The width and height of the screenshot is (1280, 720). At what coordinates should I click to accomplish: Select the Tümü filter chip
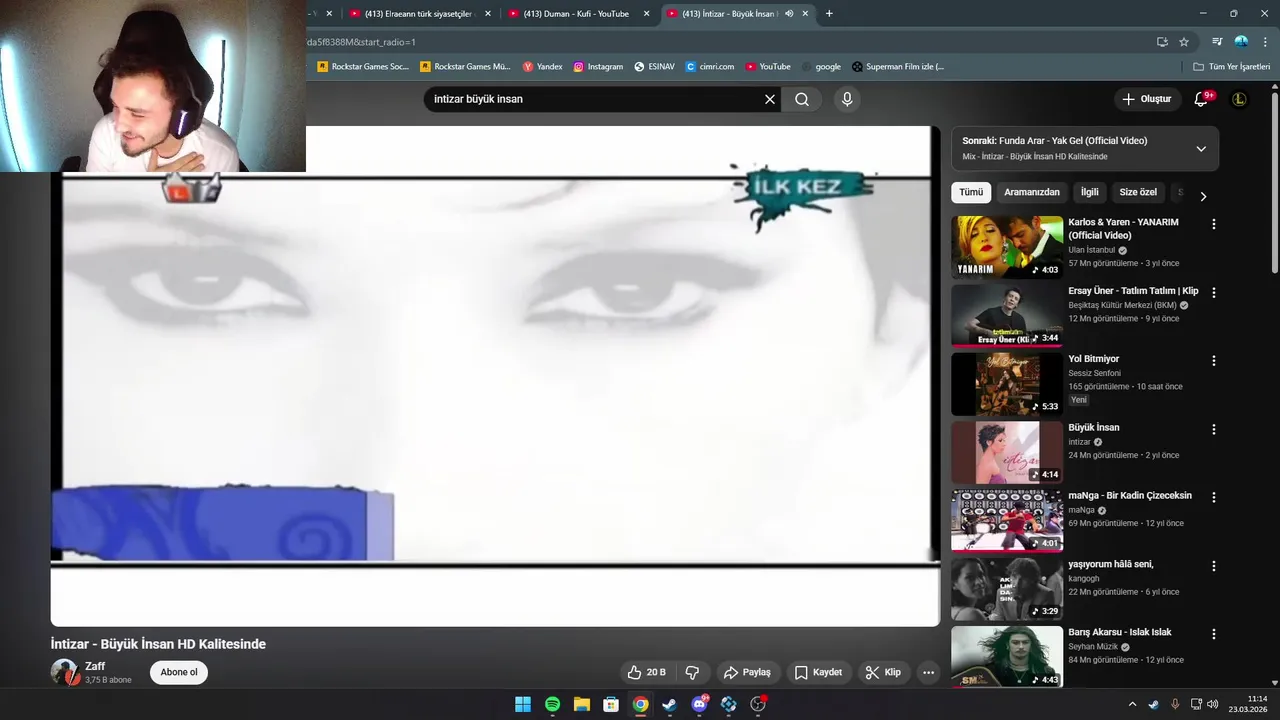(x=971, y=192)
